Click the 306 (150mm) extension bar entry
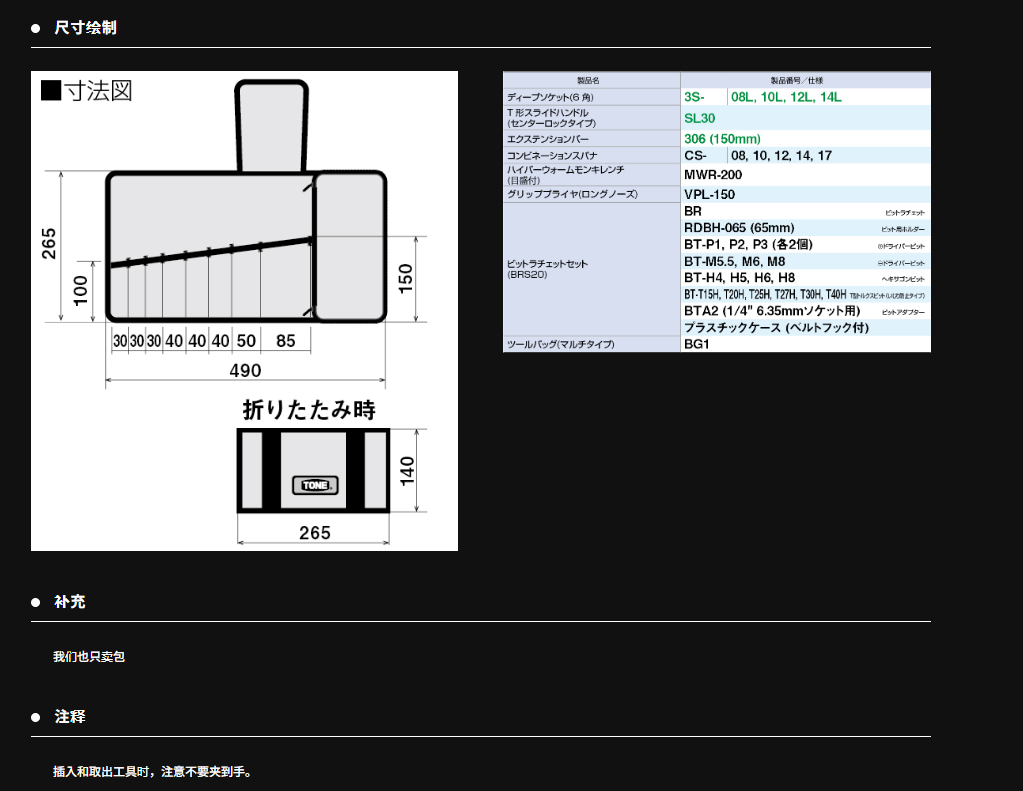 (x=722, y=138)
